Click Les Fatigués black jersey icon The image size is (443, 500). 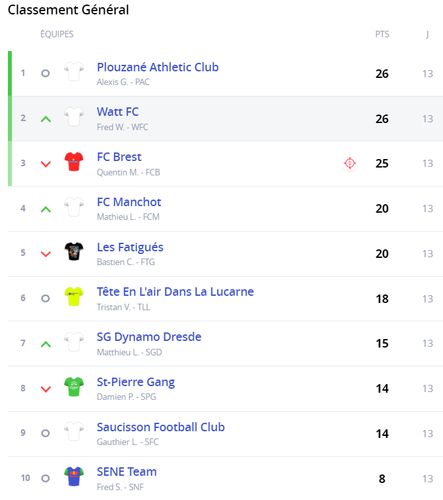74,251
